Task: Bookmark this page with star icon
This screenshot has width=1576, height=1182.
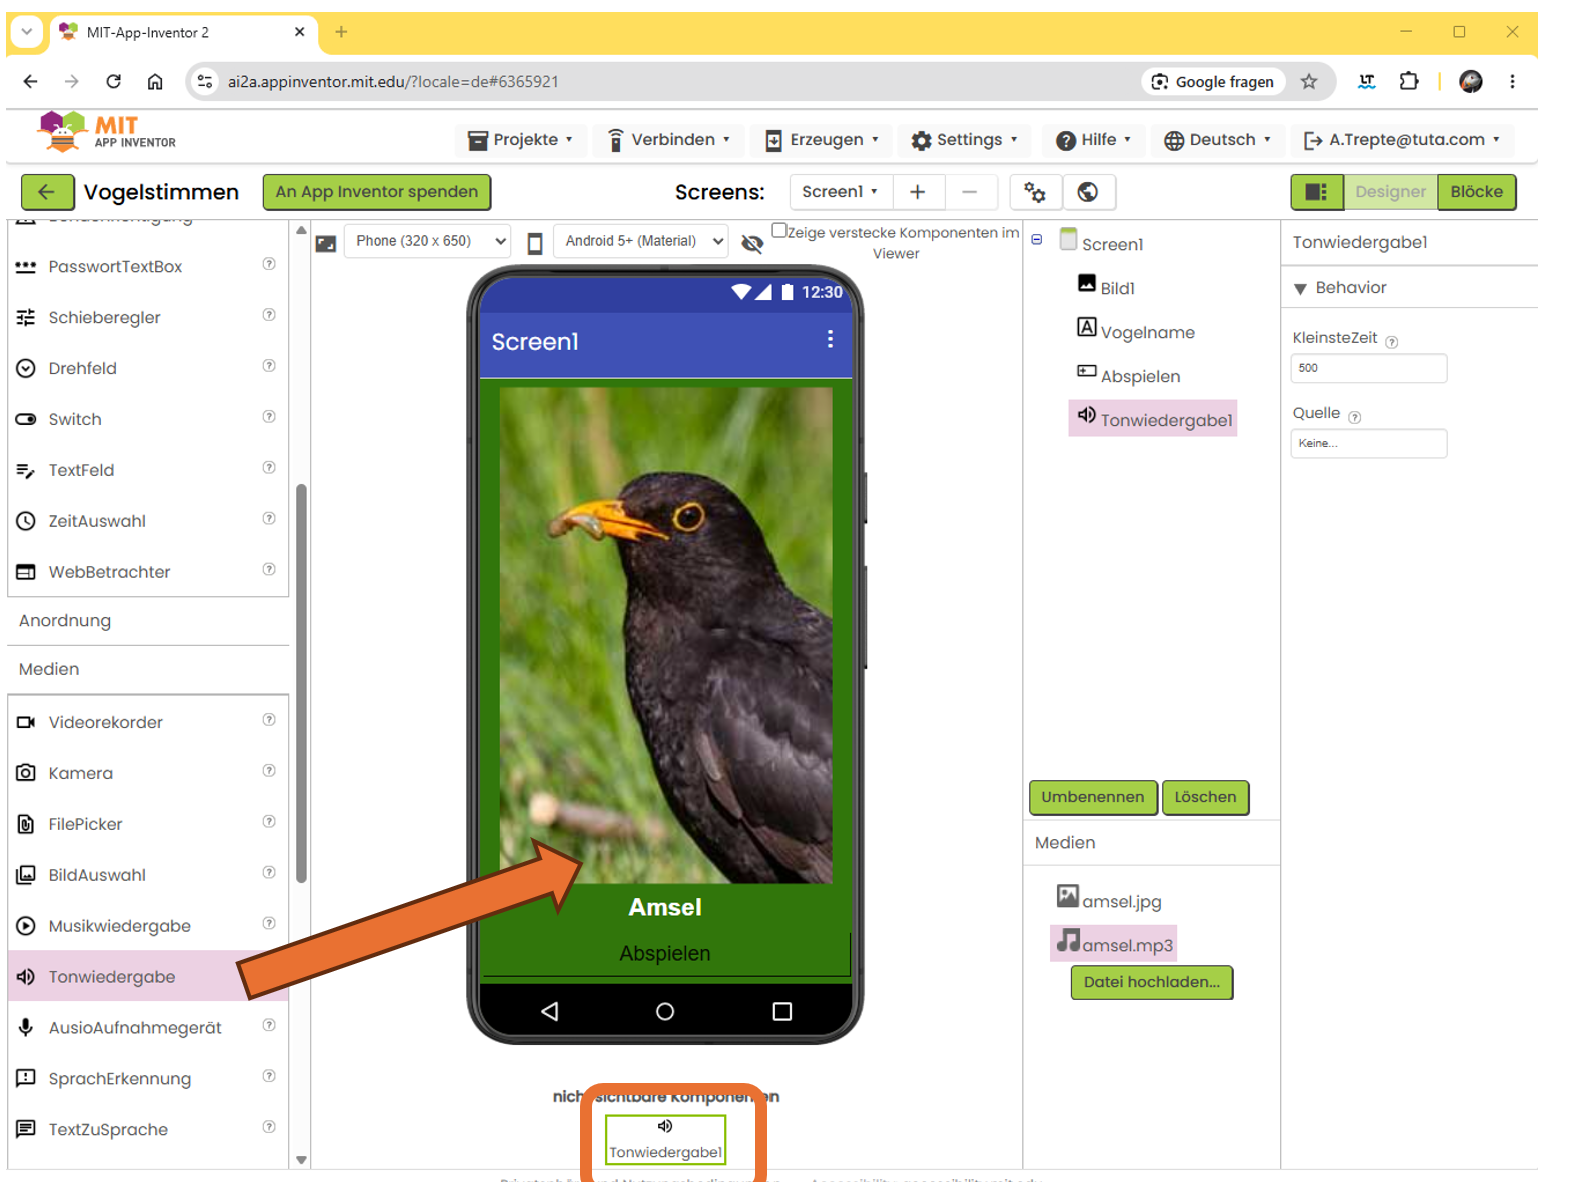Action: 1309,81
